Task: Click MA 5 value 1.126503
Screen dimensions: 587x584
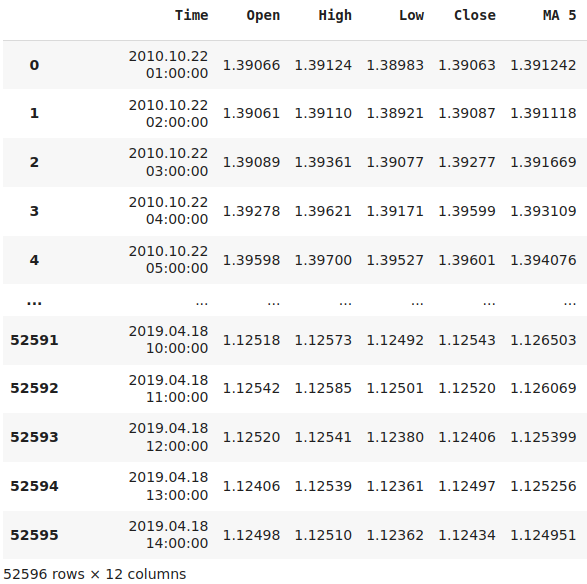Action: pos(544,340)
